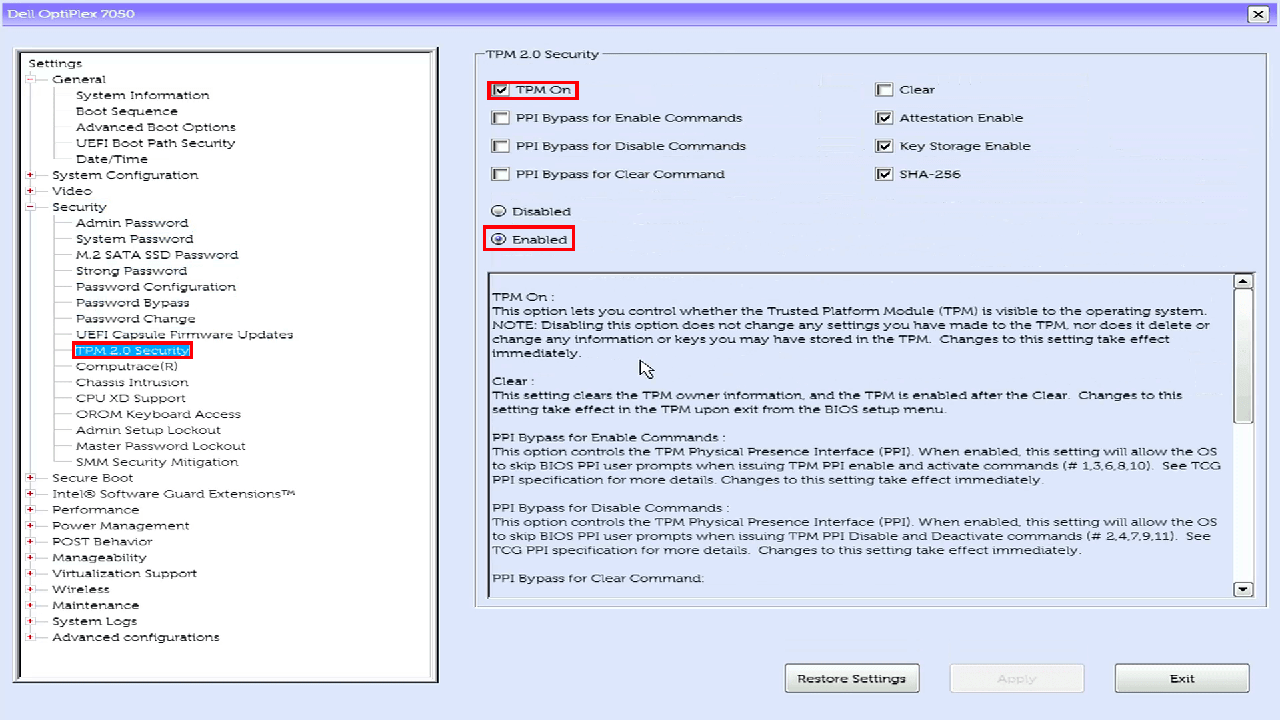This screenshot has width=1280, height=720.
Task: Click the description scrollbar up arrow
Action: [x=1243, y=282]
